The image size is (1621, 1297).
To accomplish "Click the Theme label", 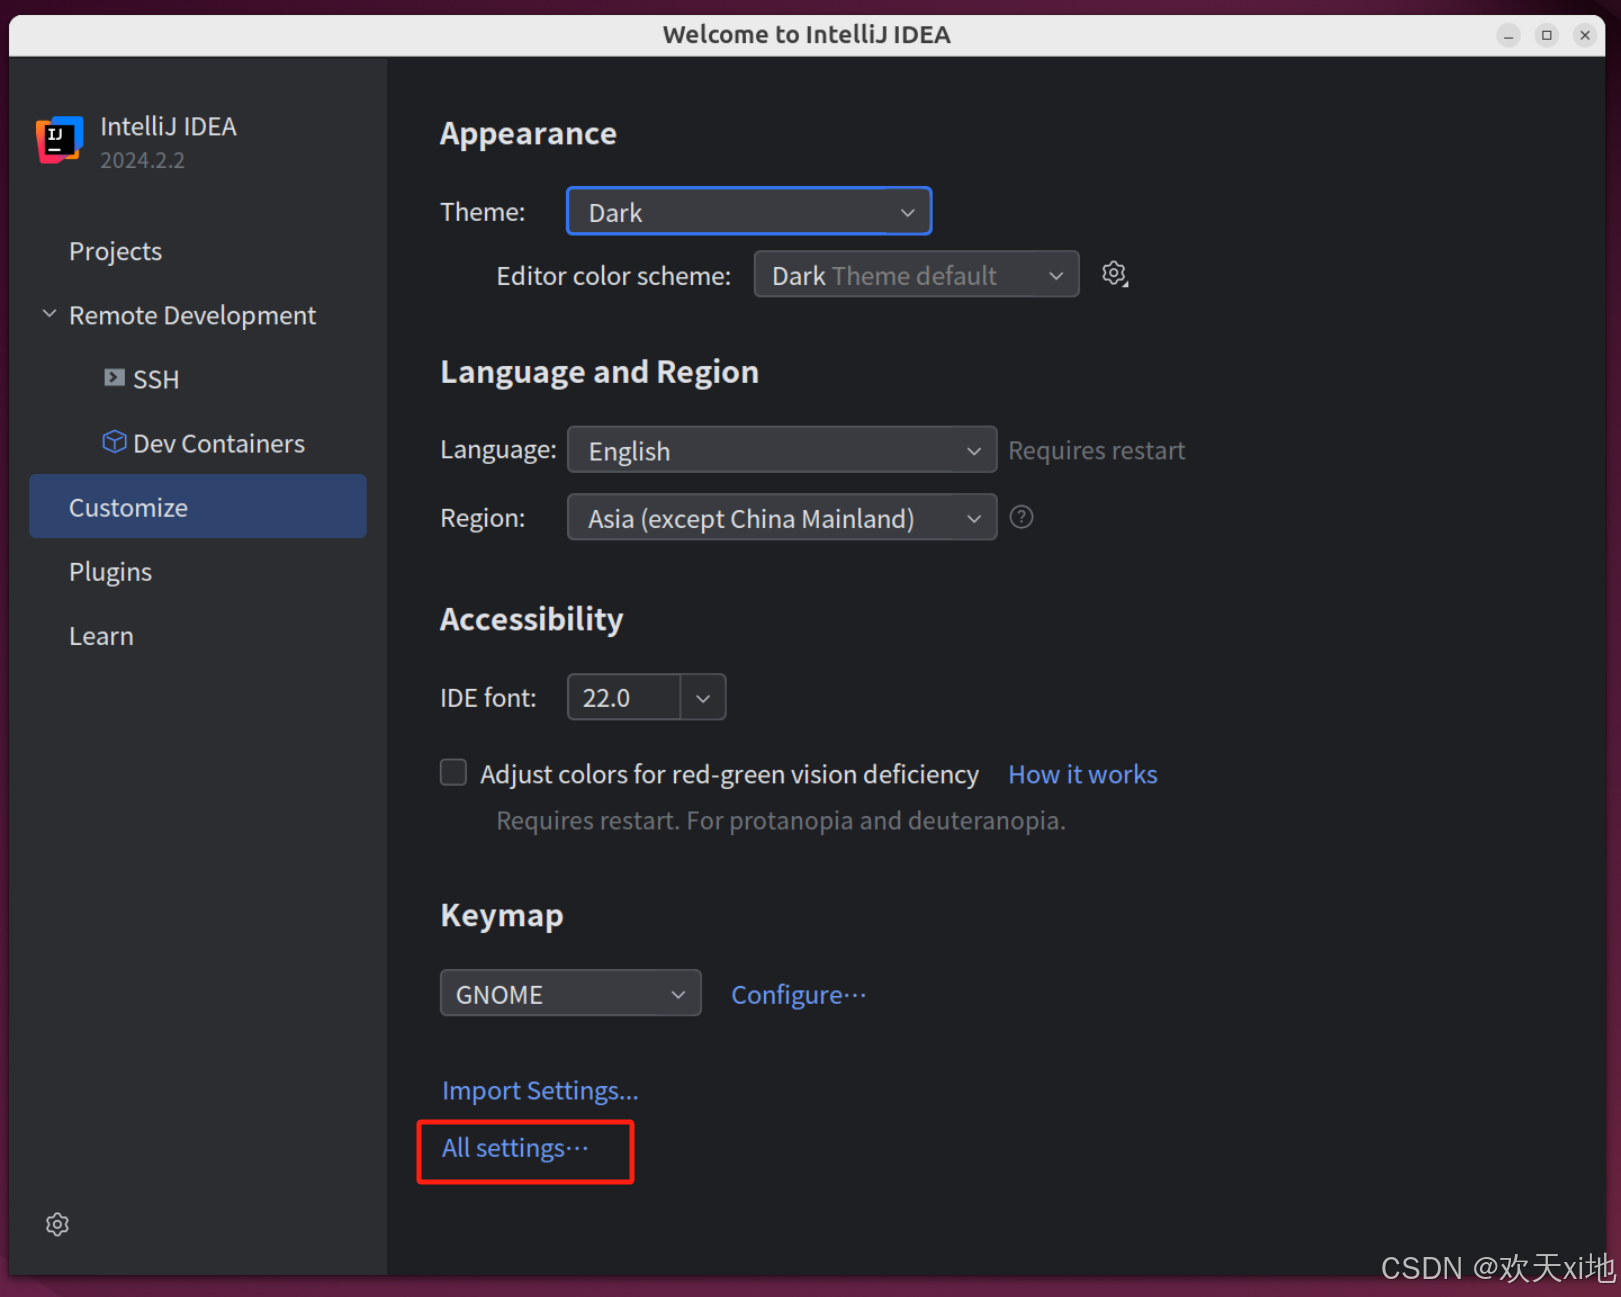I will tap(482, 212).
